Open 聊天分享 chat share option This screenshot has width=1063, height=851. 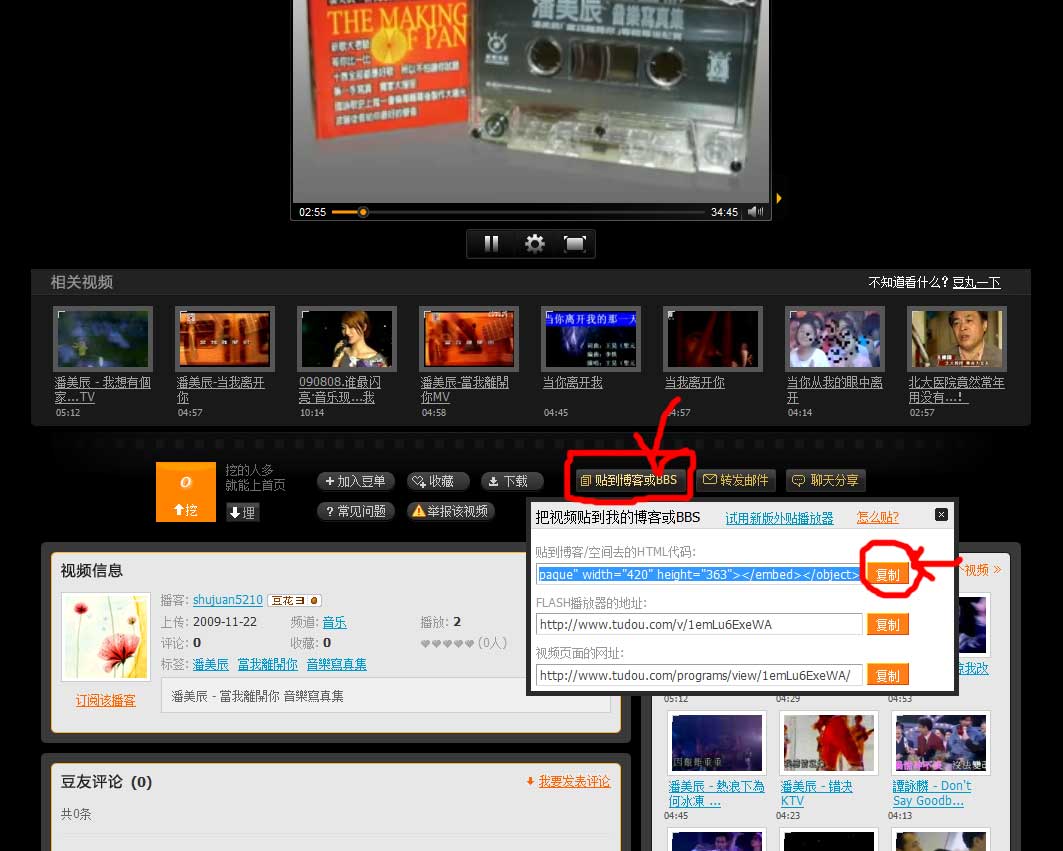[825, 480]
